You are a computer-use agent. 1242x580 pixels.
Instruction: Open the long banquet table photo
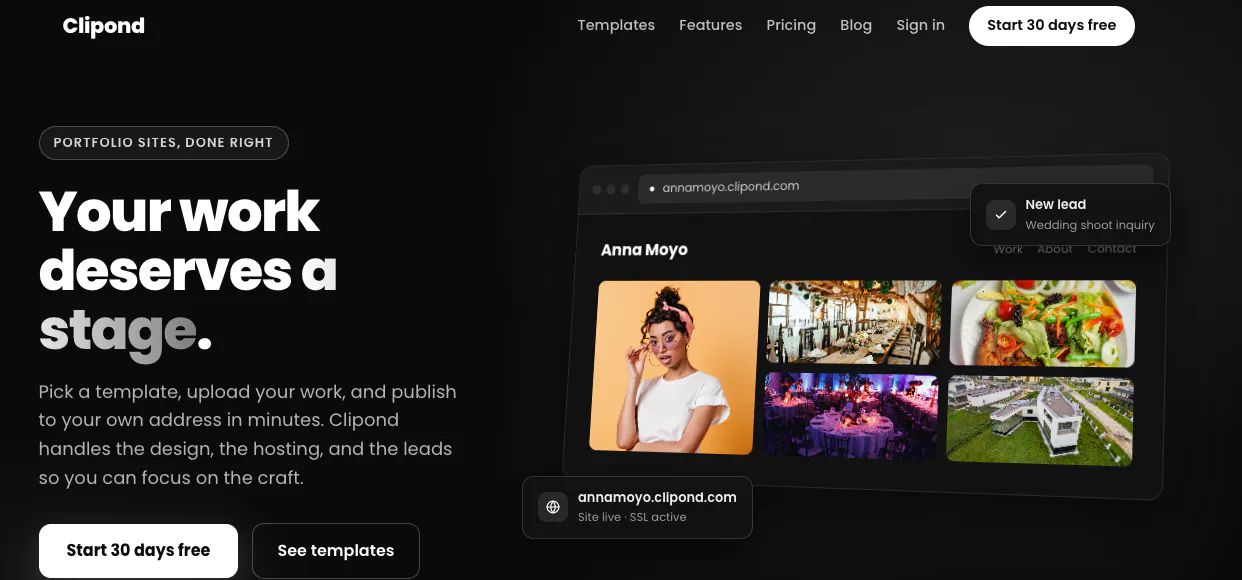854,322
